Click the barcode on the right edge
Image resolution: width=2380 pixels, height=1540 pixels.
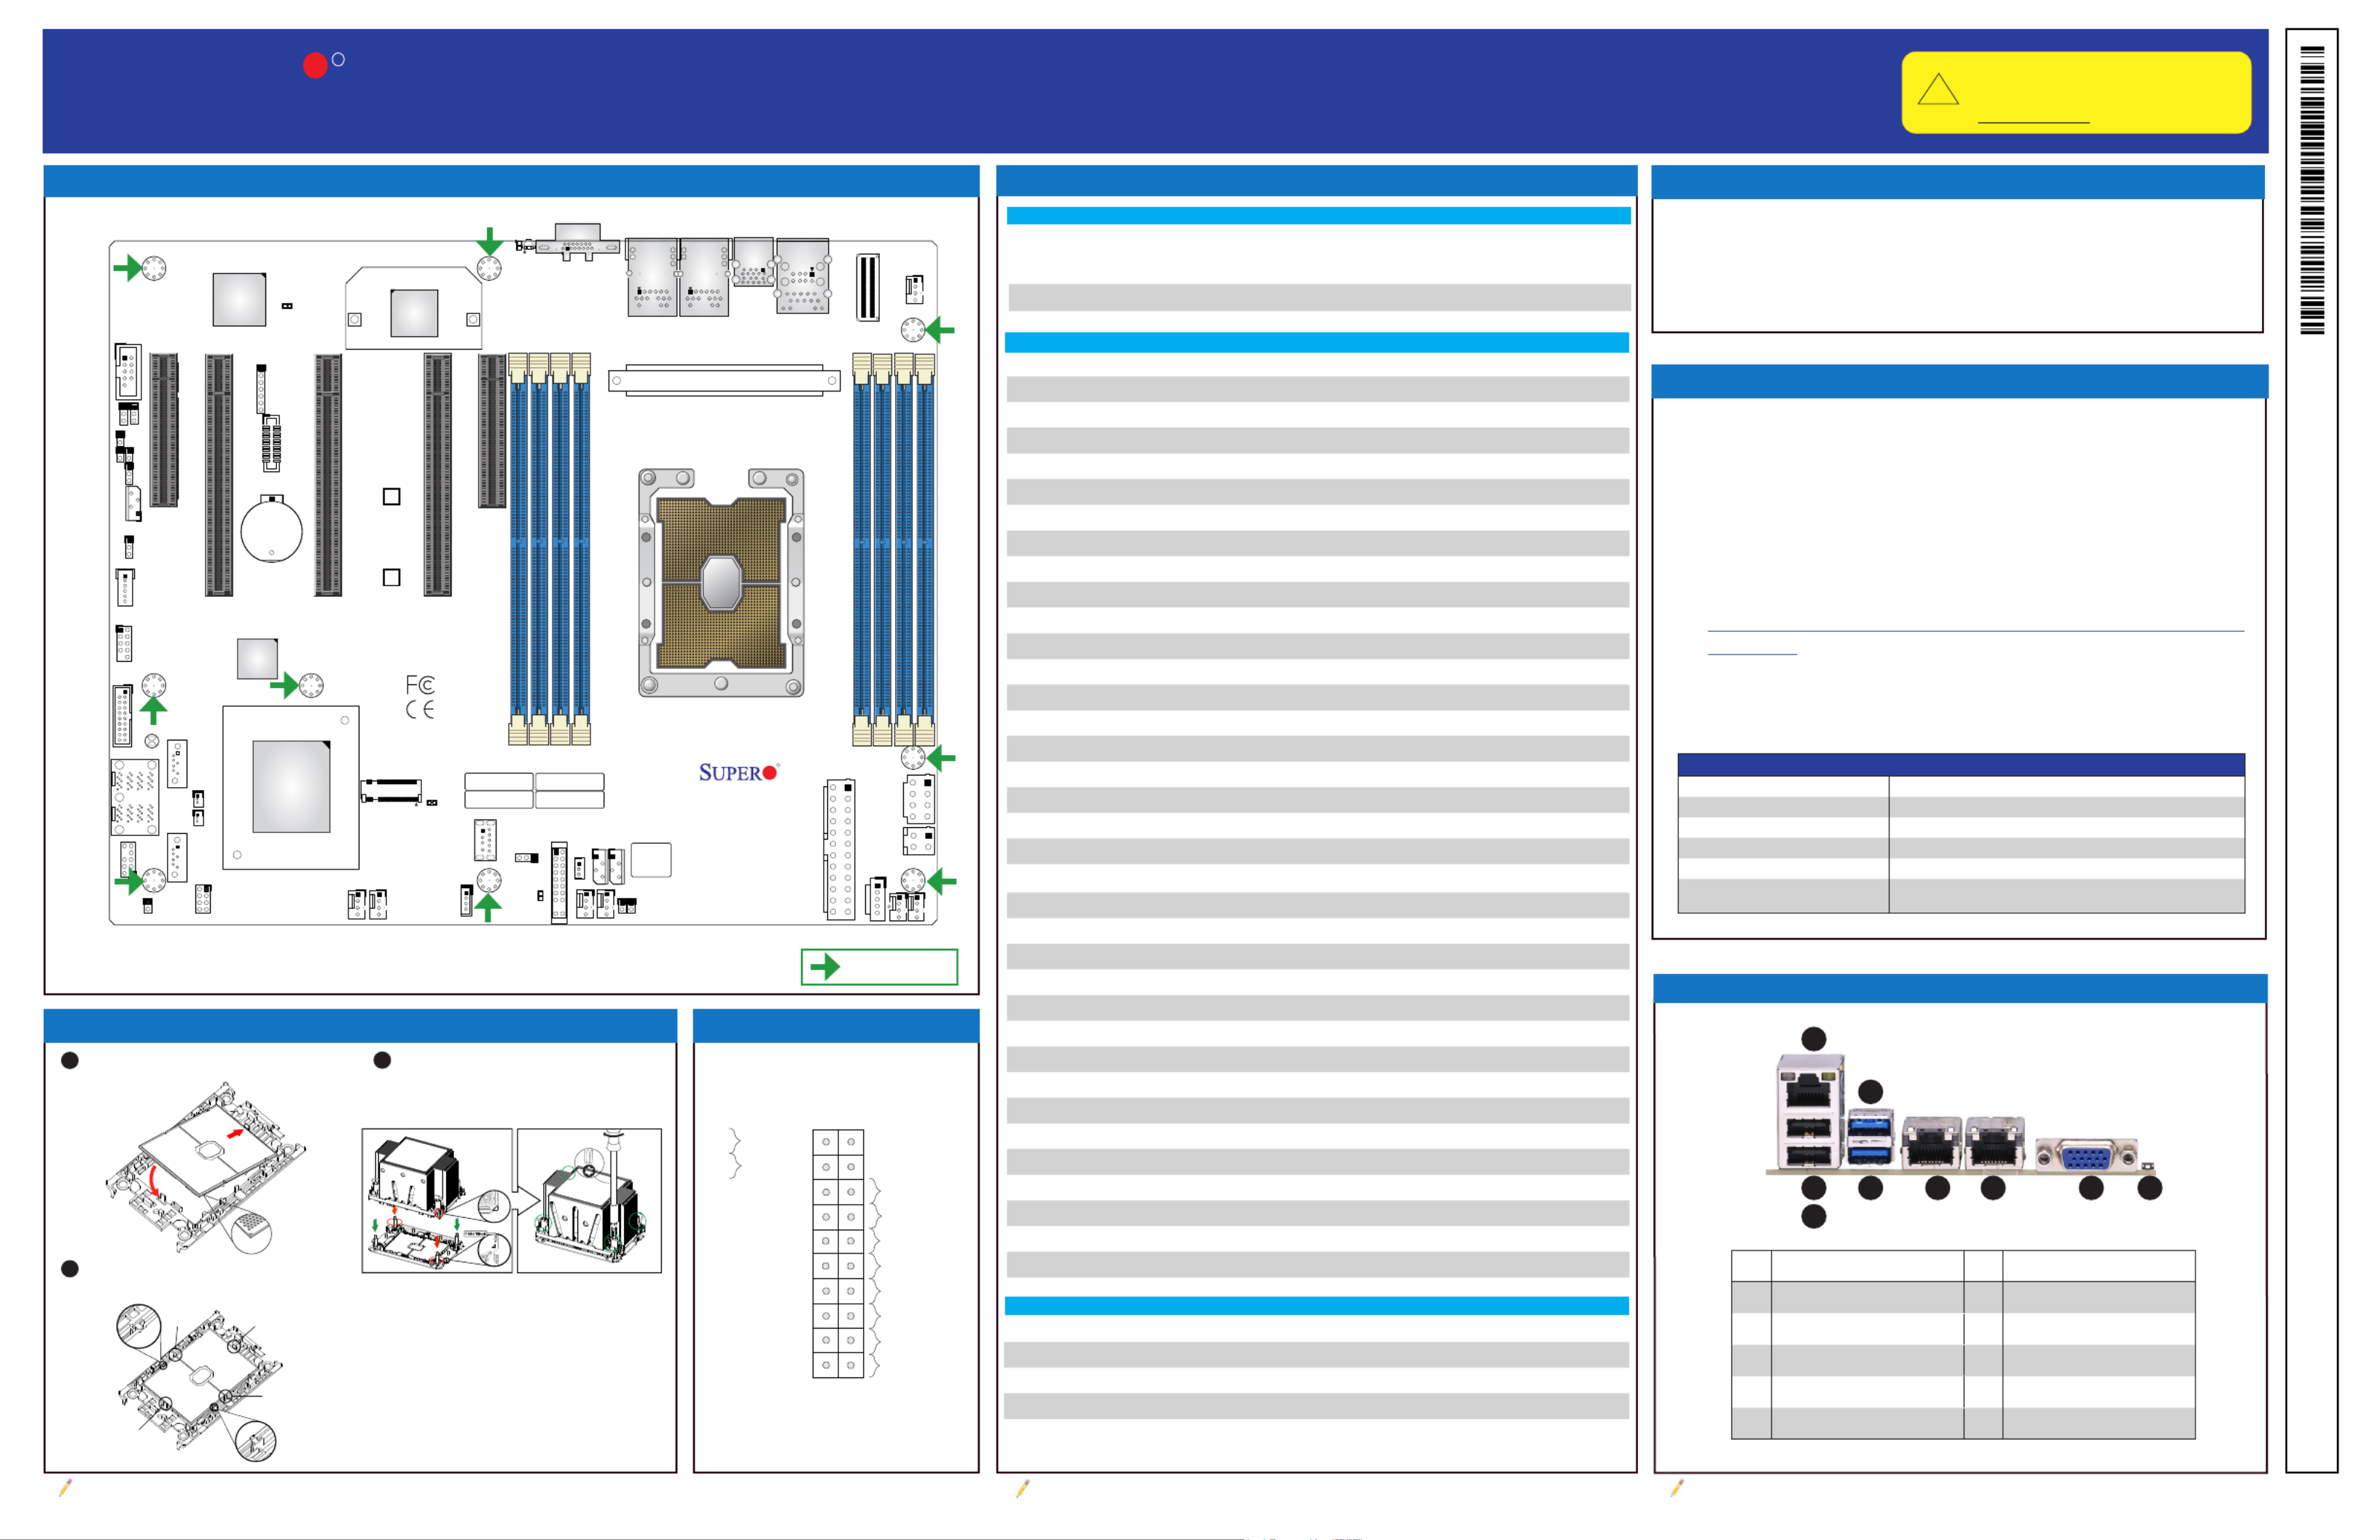(x=2312, y=190)
